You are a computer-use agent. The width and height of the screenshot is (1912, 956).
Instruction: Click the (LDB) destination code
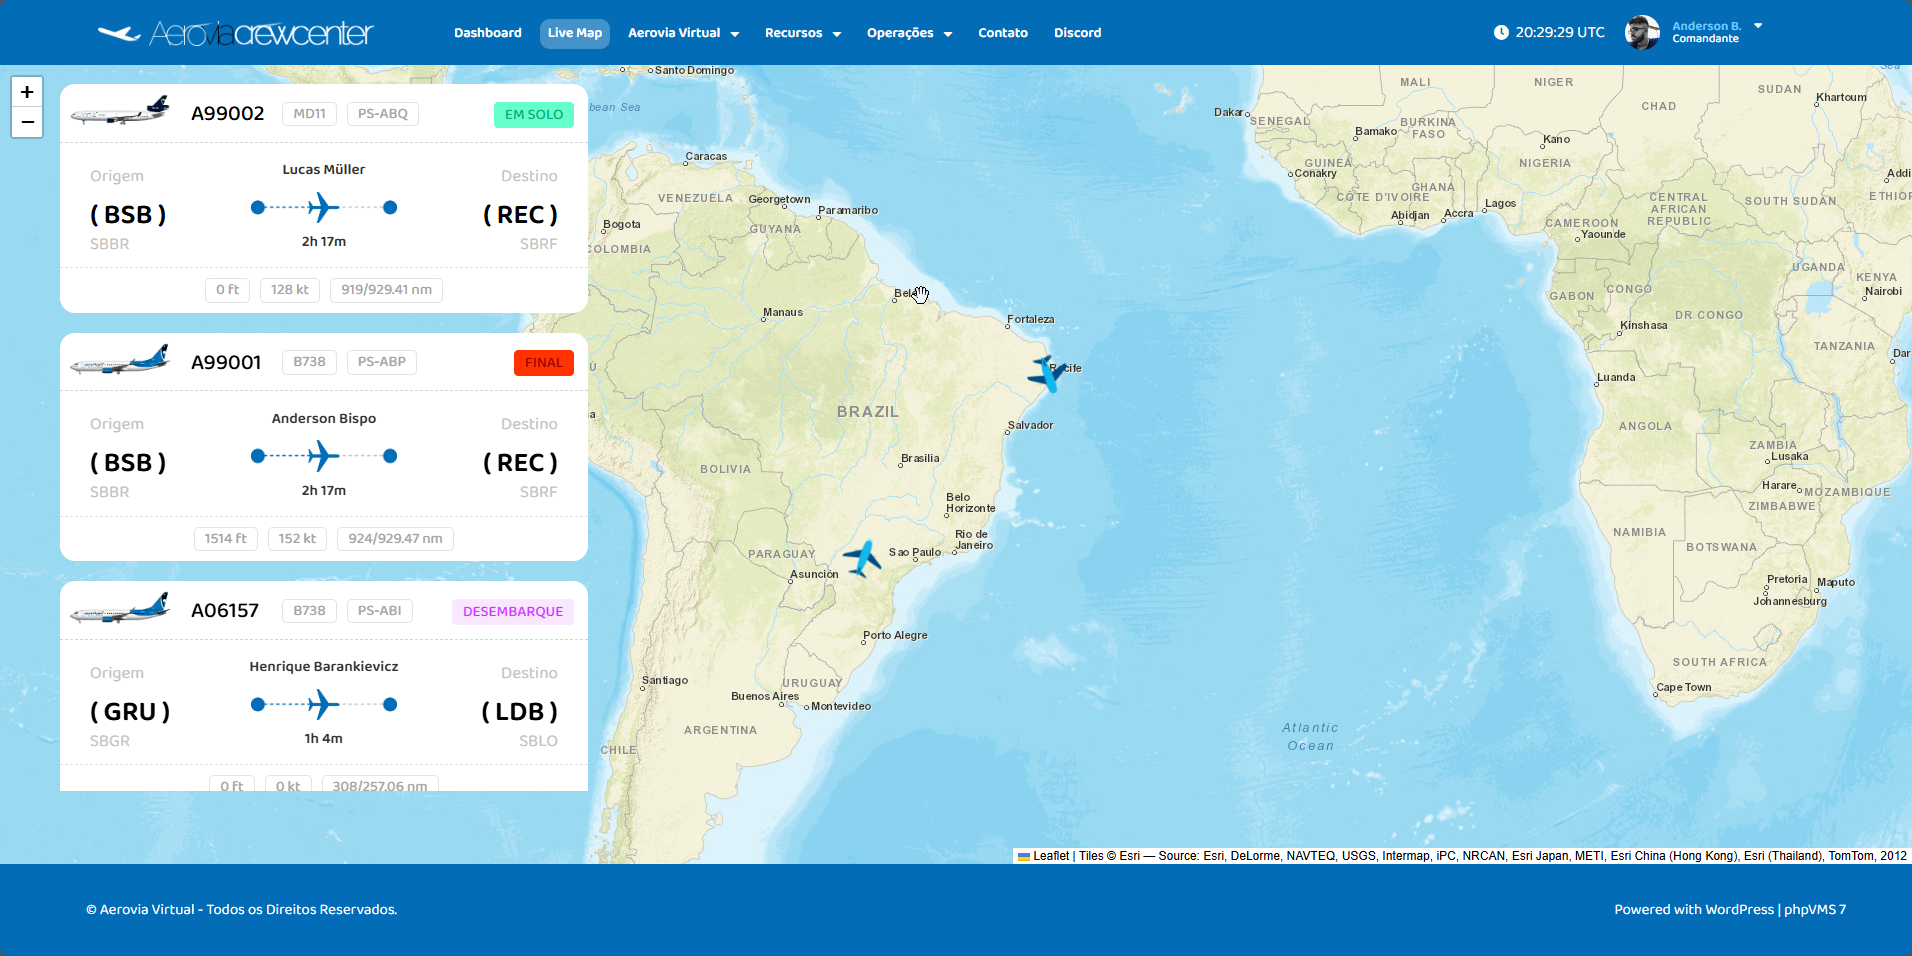tap(520, 712)
